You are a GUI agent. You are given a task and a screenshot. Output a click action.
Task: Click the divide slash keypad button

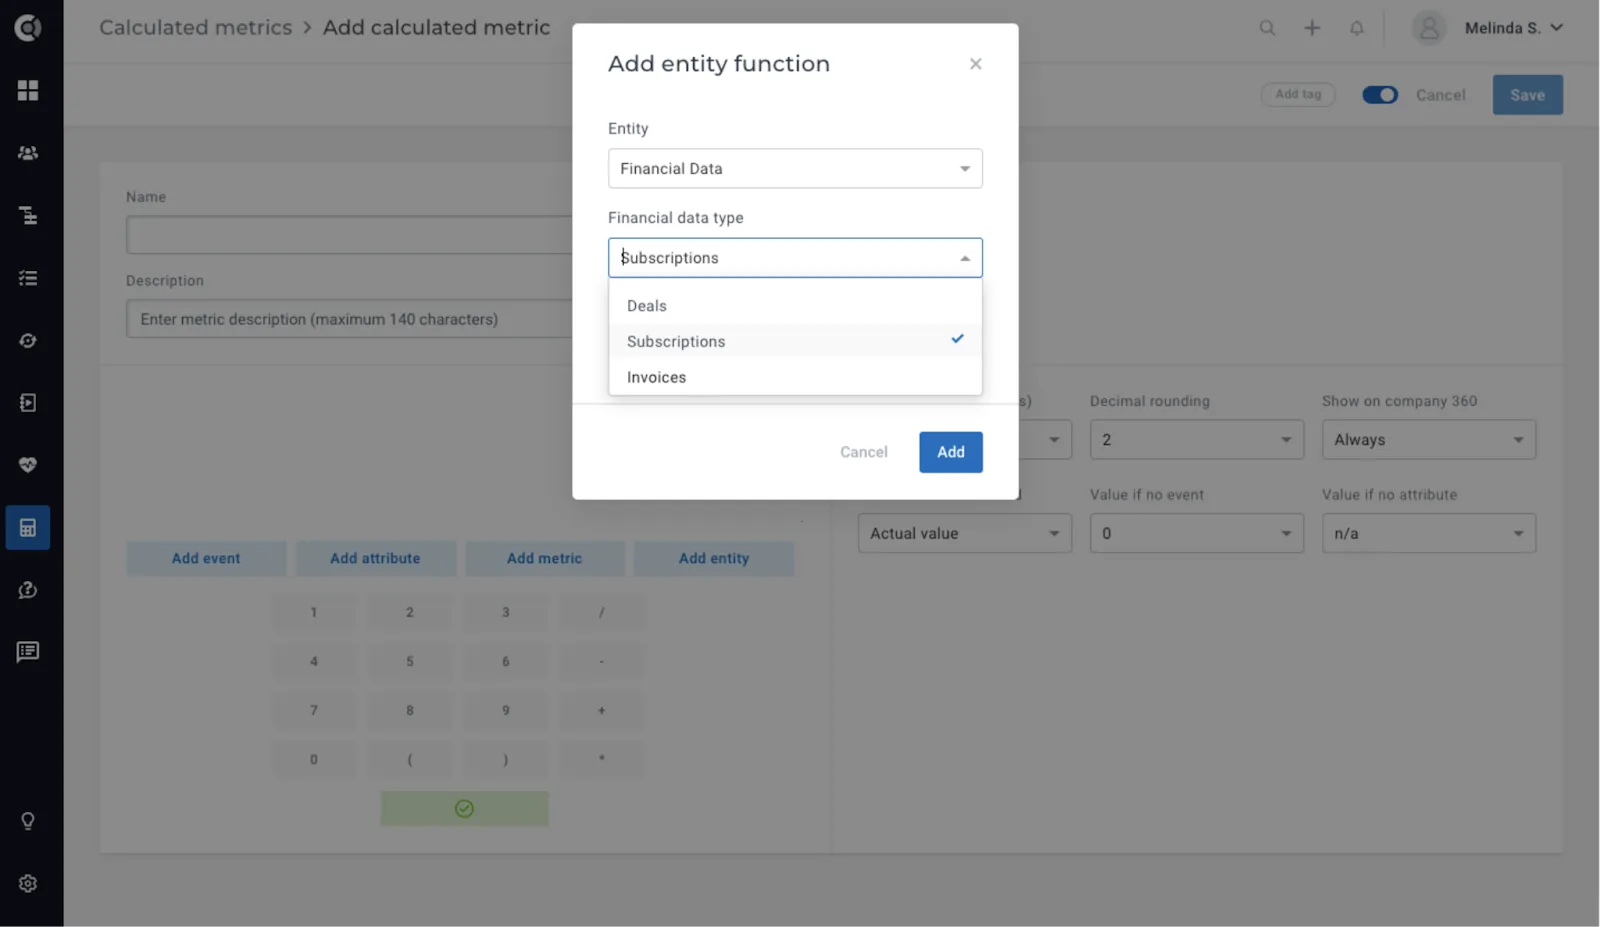click(601, 612)
